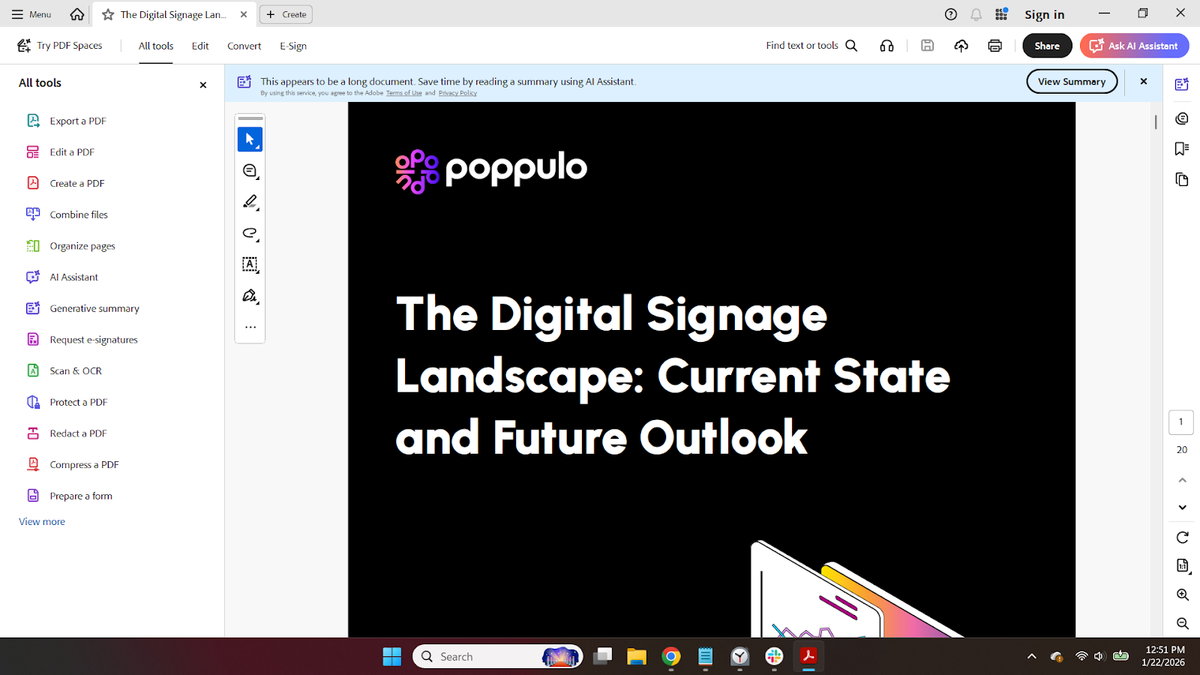The width and height of the screenshot is (1200, 675).
Task: Show hidden system tray icons
Action: (1031, 657)
